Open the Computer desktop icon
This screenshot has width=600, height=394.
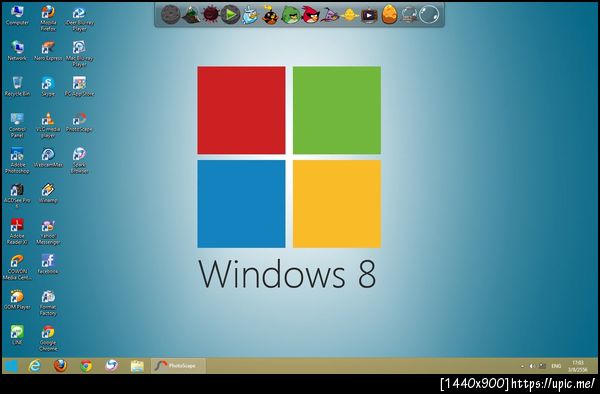[x=17, y=15]
